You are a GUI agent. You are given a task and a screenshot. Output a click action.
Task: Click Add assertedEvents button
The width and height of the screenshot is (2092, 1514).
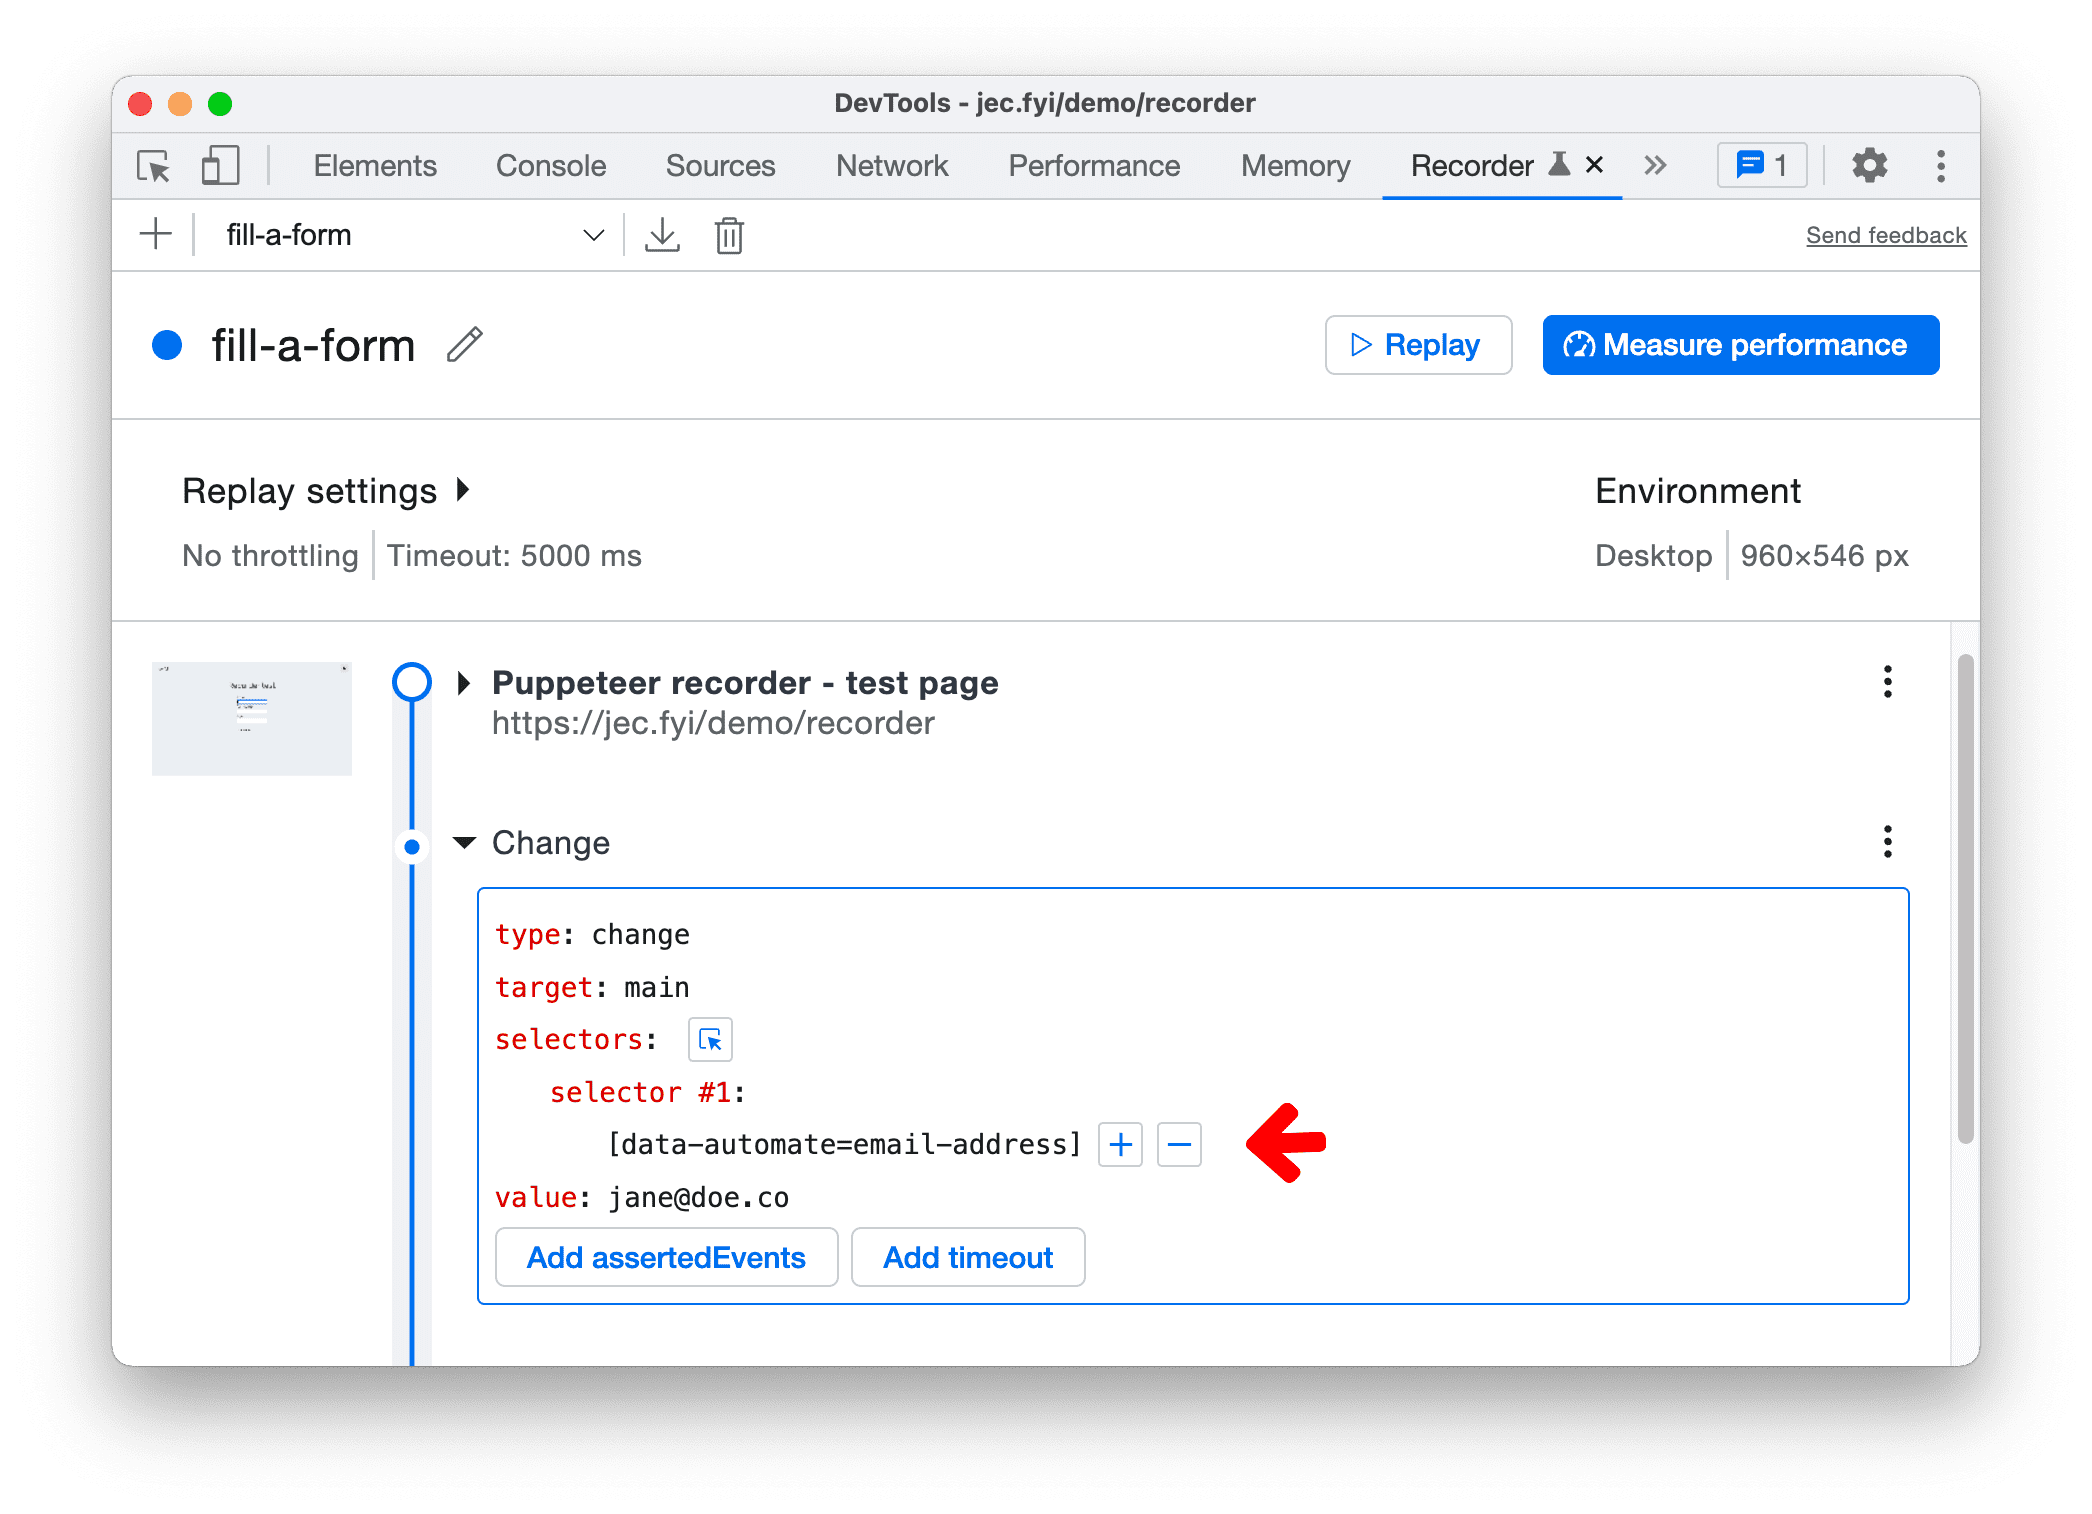(664, 1257)
